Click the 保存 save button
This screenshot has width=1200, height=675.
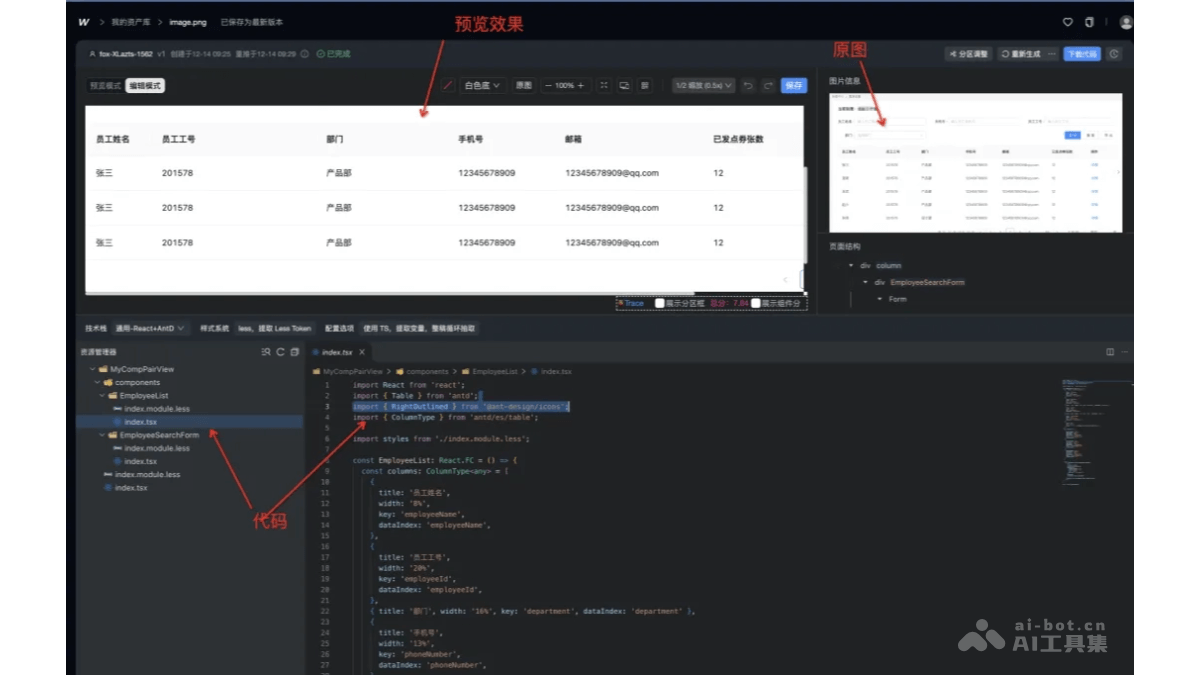791,86
